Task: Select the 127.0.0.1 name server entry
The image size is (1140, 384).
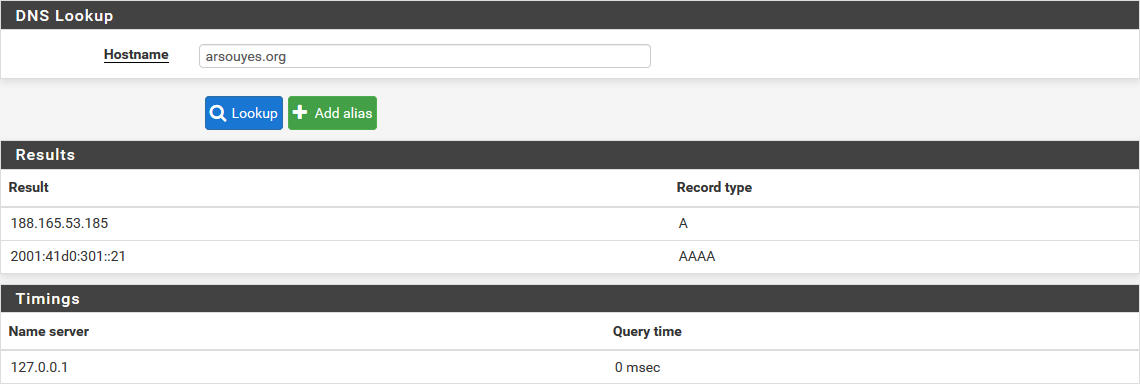Action: click(39, 367)
